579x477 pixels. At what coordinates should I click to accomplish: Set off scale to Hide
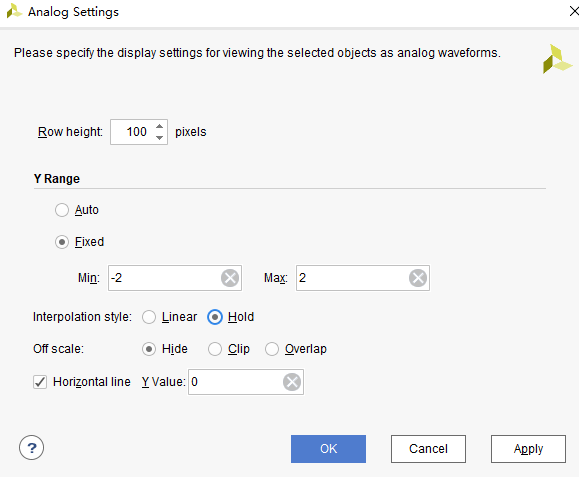tap(149, 349)
